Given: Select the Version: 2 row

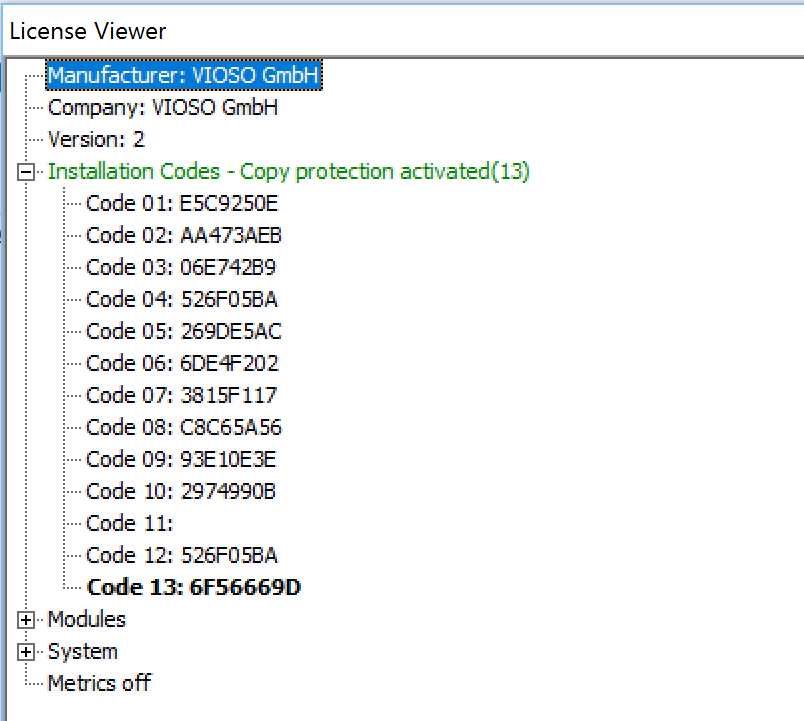Looking at the screenshot, I should 96,139.
